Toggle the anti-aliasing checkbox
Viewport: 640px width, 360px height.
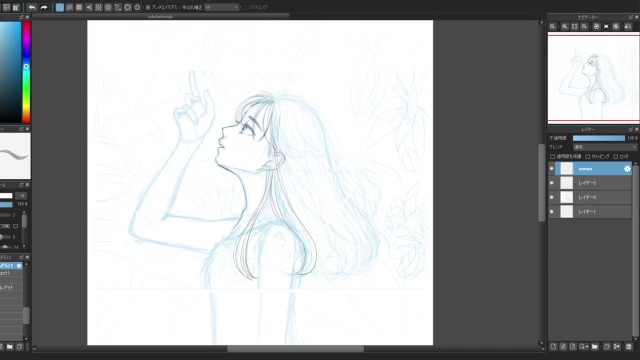click(148, 7)
